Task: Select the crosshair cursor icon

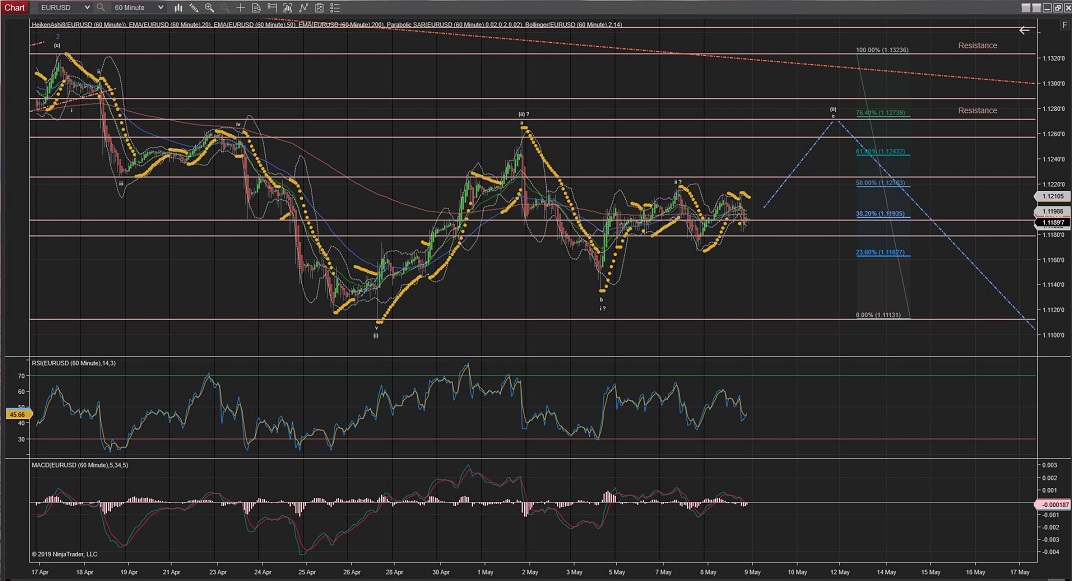Action: tap(240, 7)
